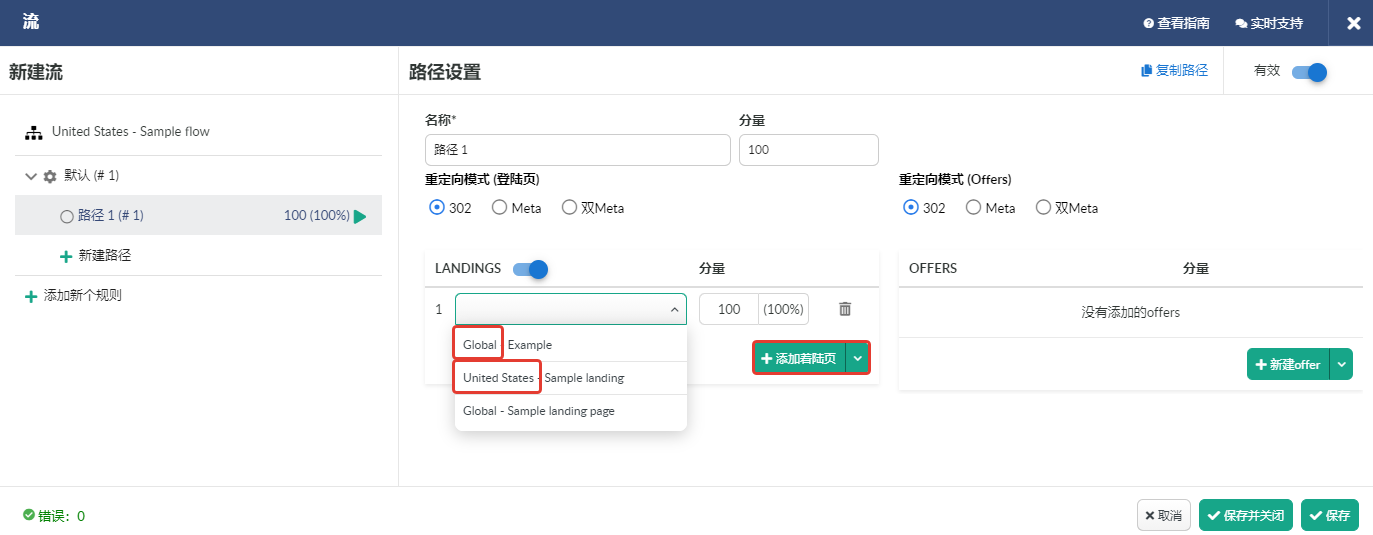Click the 添加着陆页 button
Viewport: 1373px width, 535px height.
click(x=799, y=358)
